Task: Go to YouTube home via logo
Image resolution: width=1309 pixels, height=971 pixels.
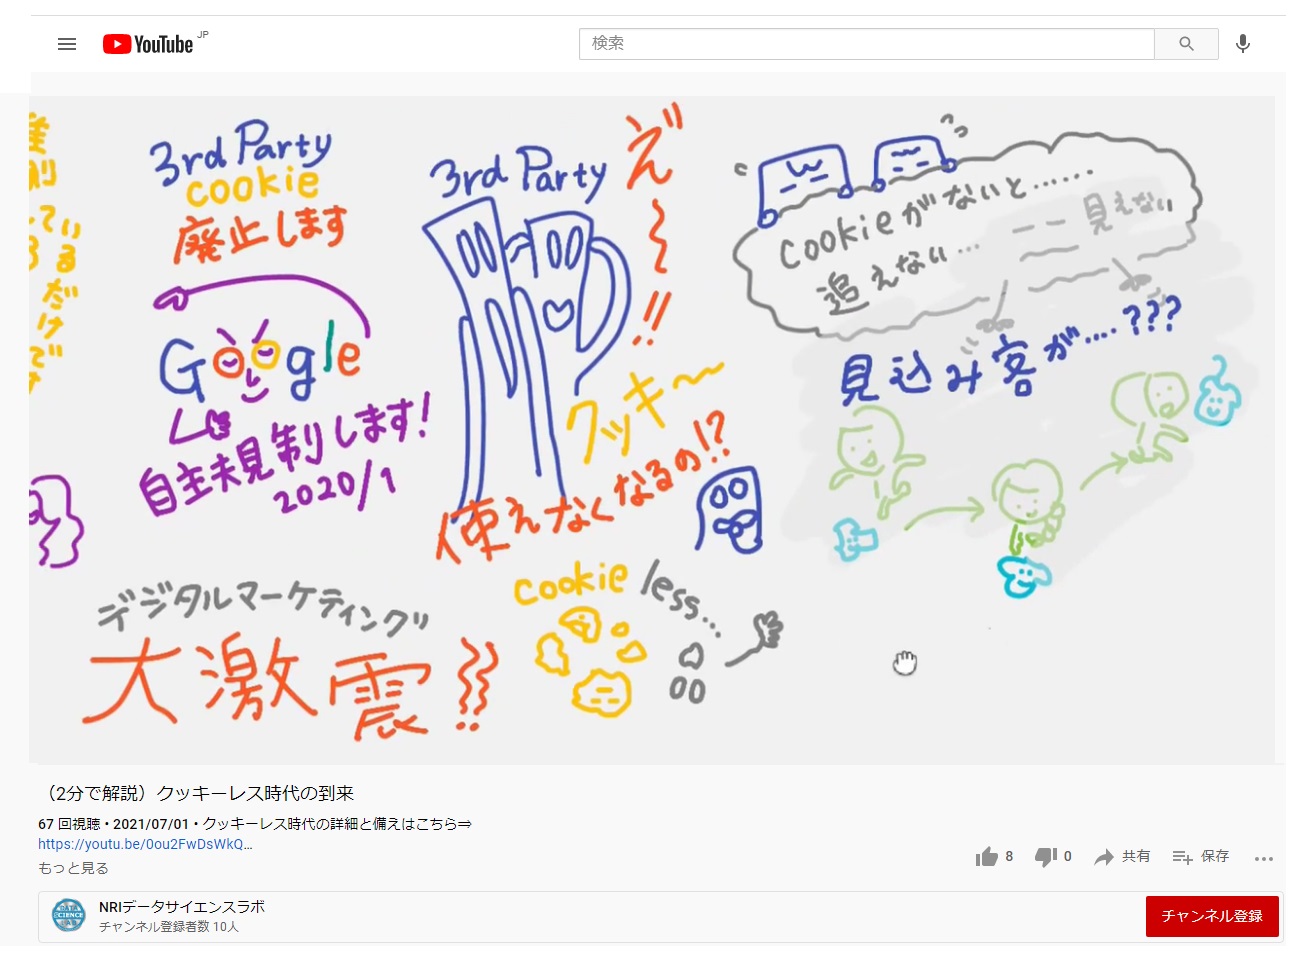Action: 148,44
